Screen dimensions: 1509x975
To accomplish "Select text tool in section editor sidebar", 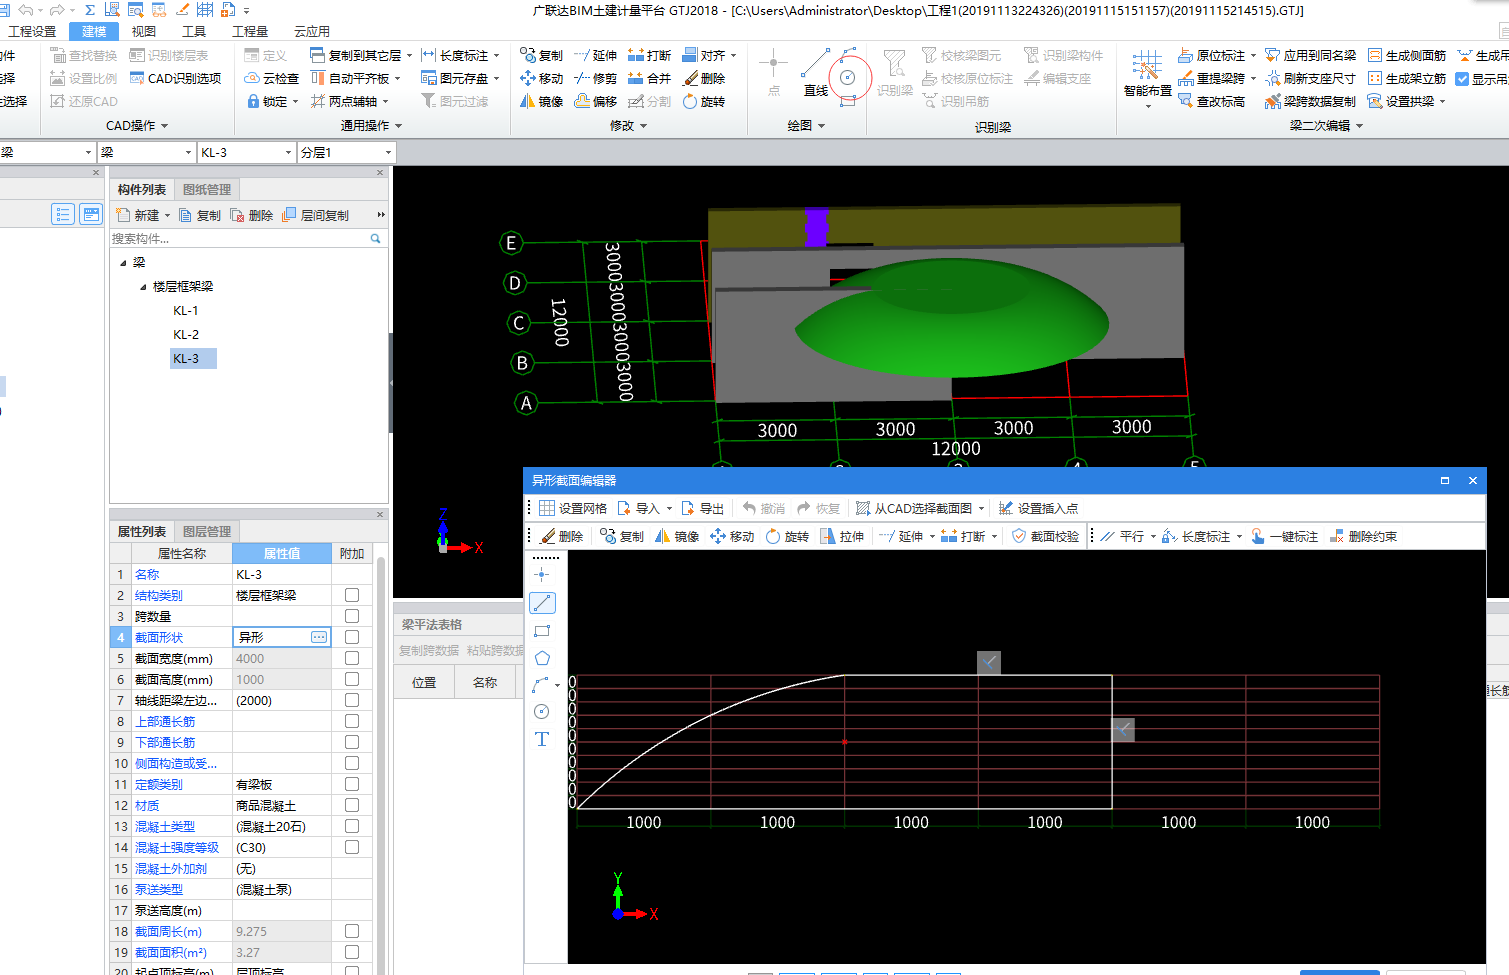I will click(x=542, y=739).
